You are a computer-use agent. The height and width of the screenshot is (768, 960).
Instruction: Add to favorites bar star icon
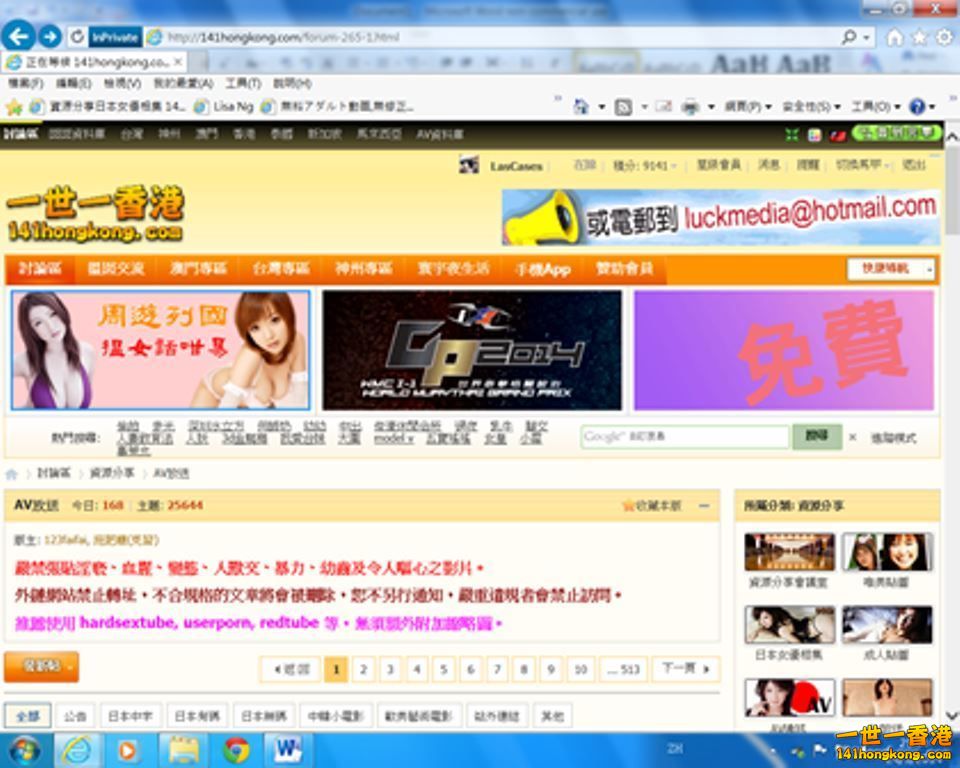pyautogui.click(x=13, y=108)
